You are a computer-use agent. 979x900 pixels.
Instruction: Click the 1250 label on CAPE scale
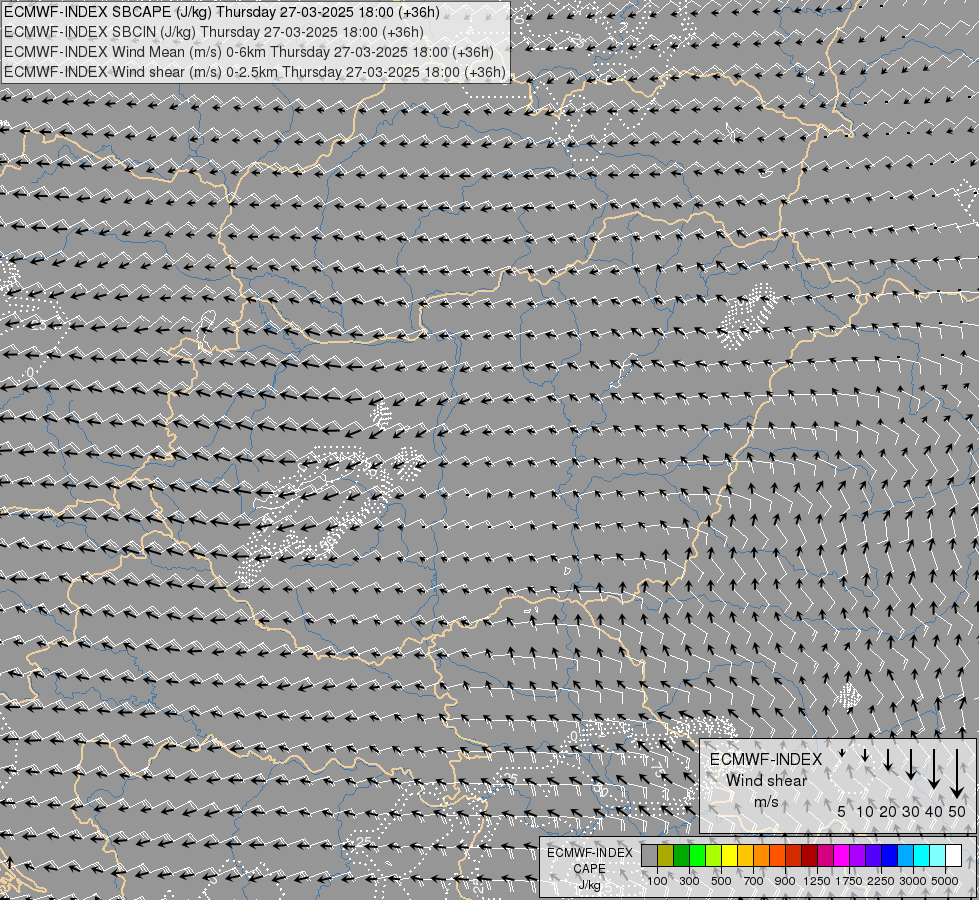pos(817,881)
